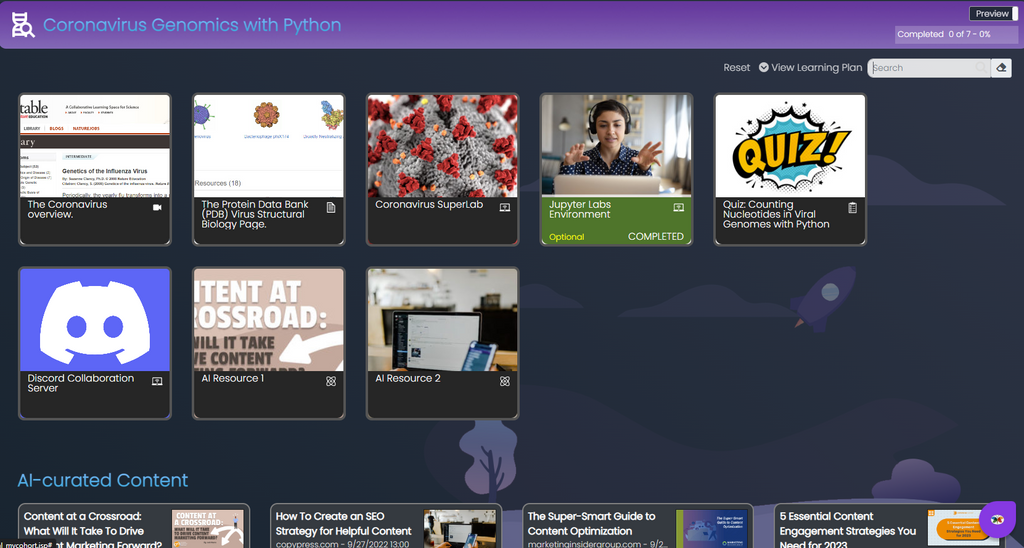Viewport: 1024px width, 548px height.
Task: Open the purple chat assistant bubble
Action: 997,519
